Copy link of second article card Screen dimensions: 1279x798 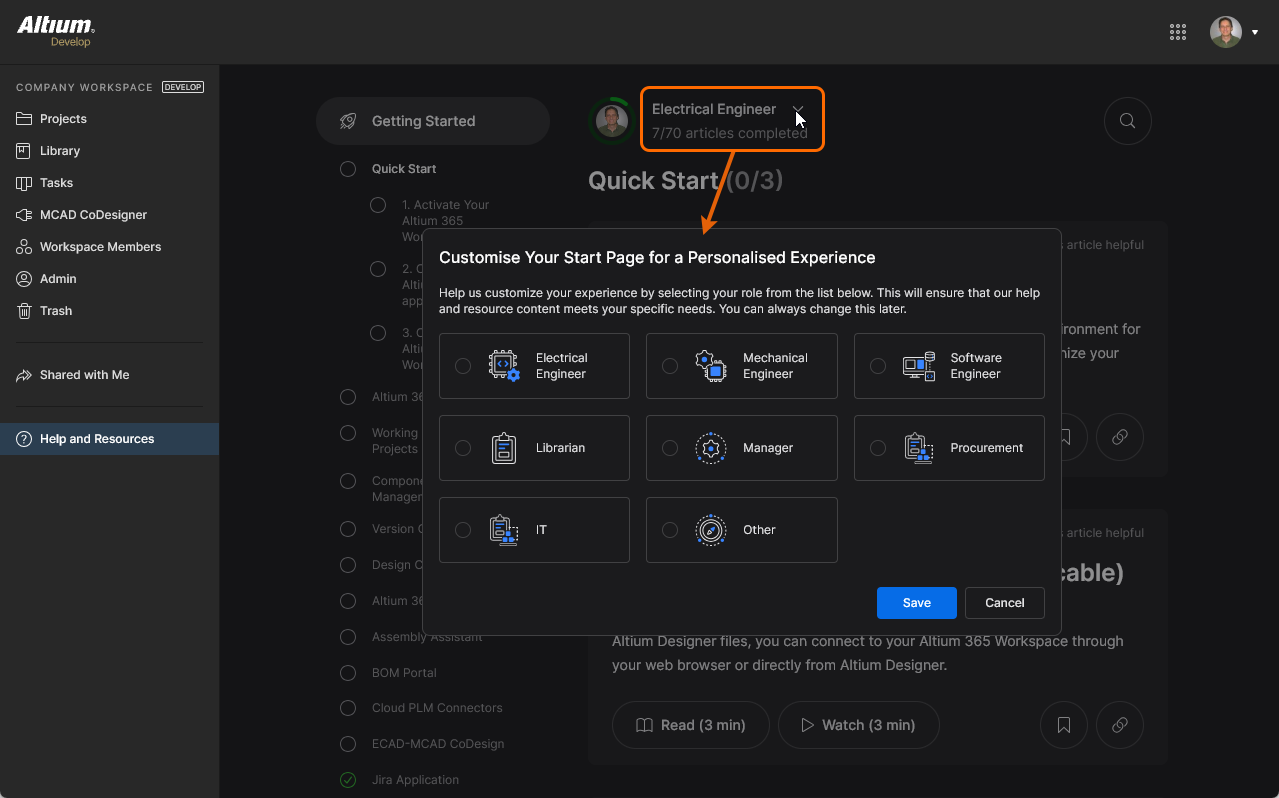point(1120,725)
